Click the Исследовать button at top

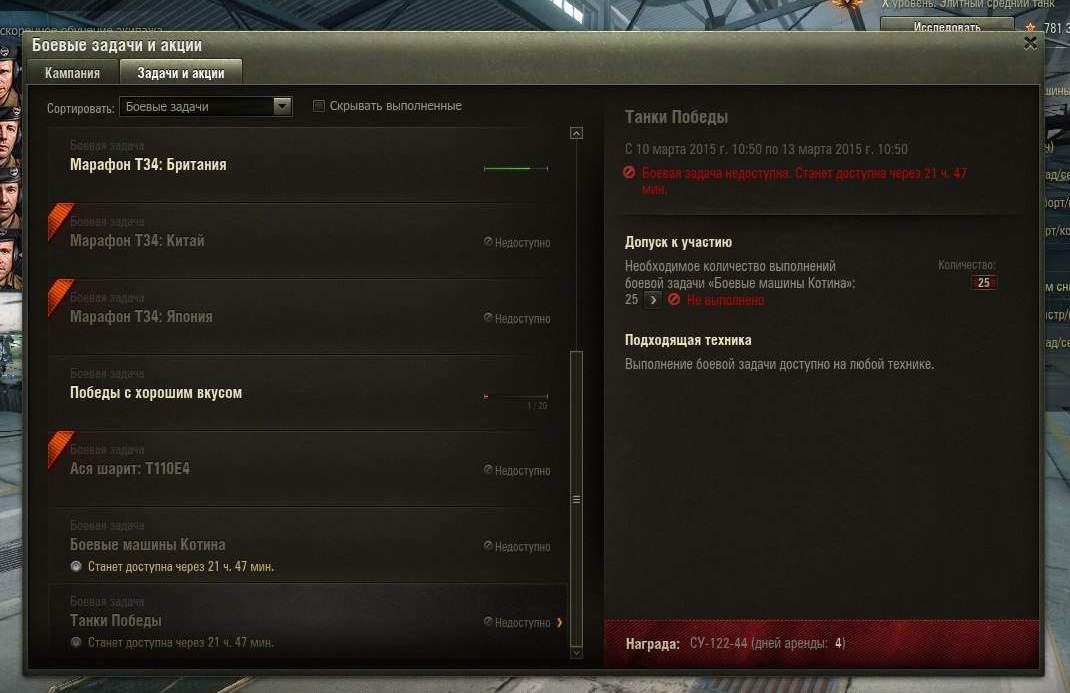(x=946, y=27)
